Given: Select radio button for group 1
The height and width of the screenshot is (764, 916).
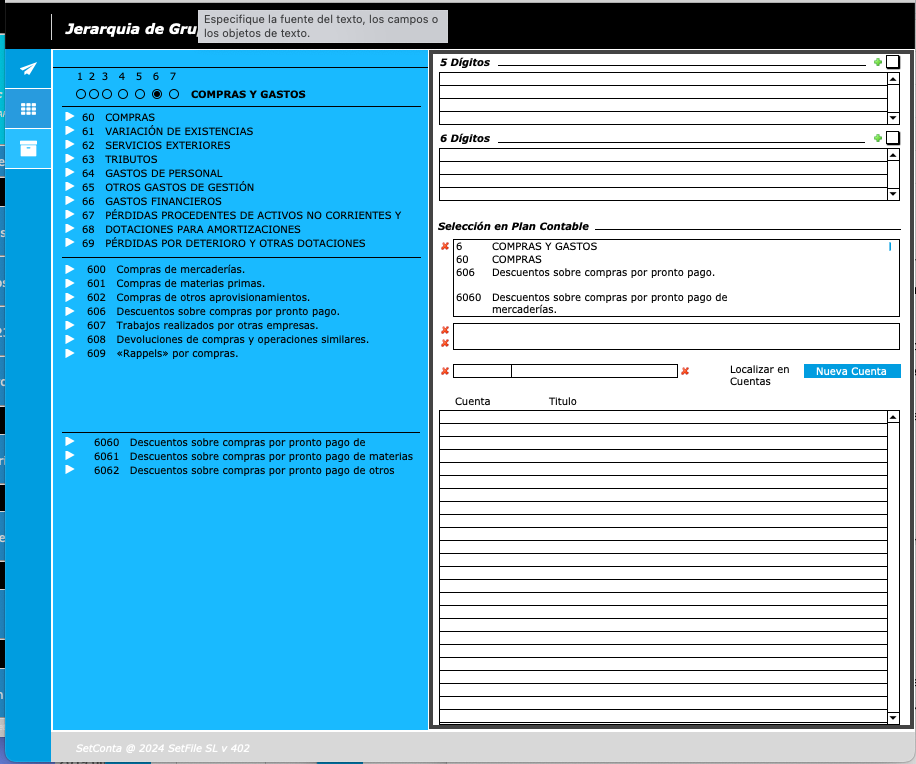Looking at the screenshot, I should [81, 94].
